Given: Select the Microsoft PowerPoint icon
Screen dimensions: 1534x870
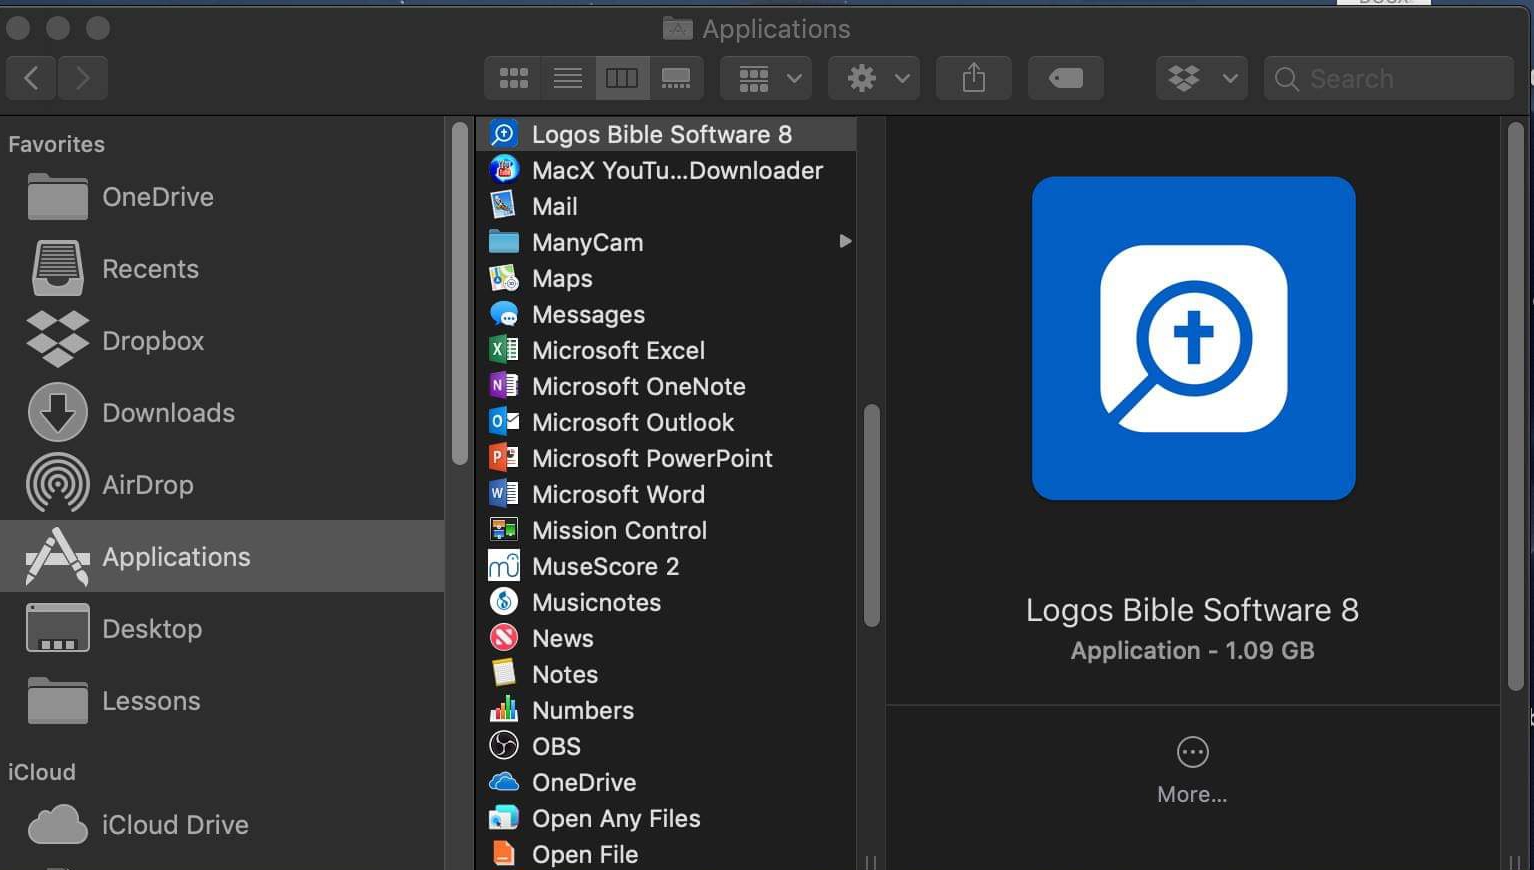Looking at the screenshot, I should pos(504,458).
